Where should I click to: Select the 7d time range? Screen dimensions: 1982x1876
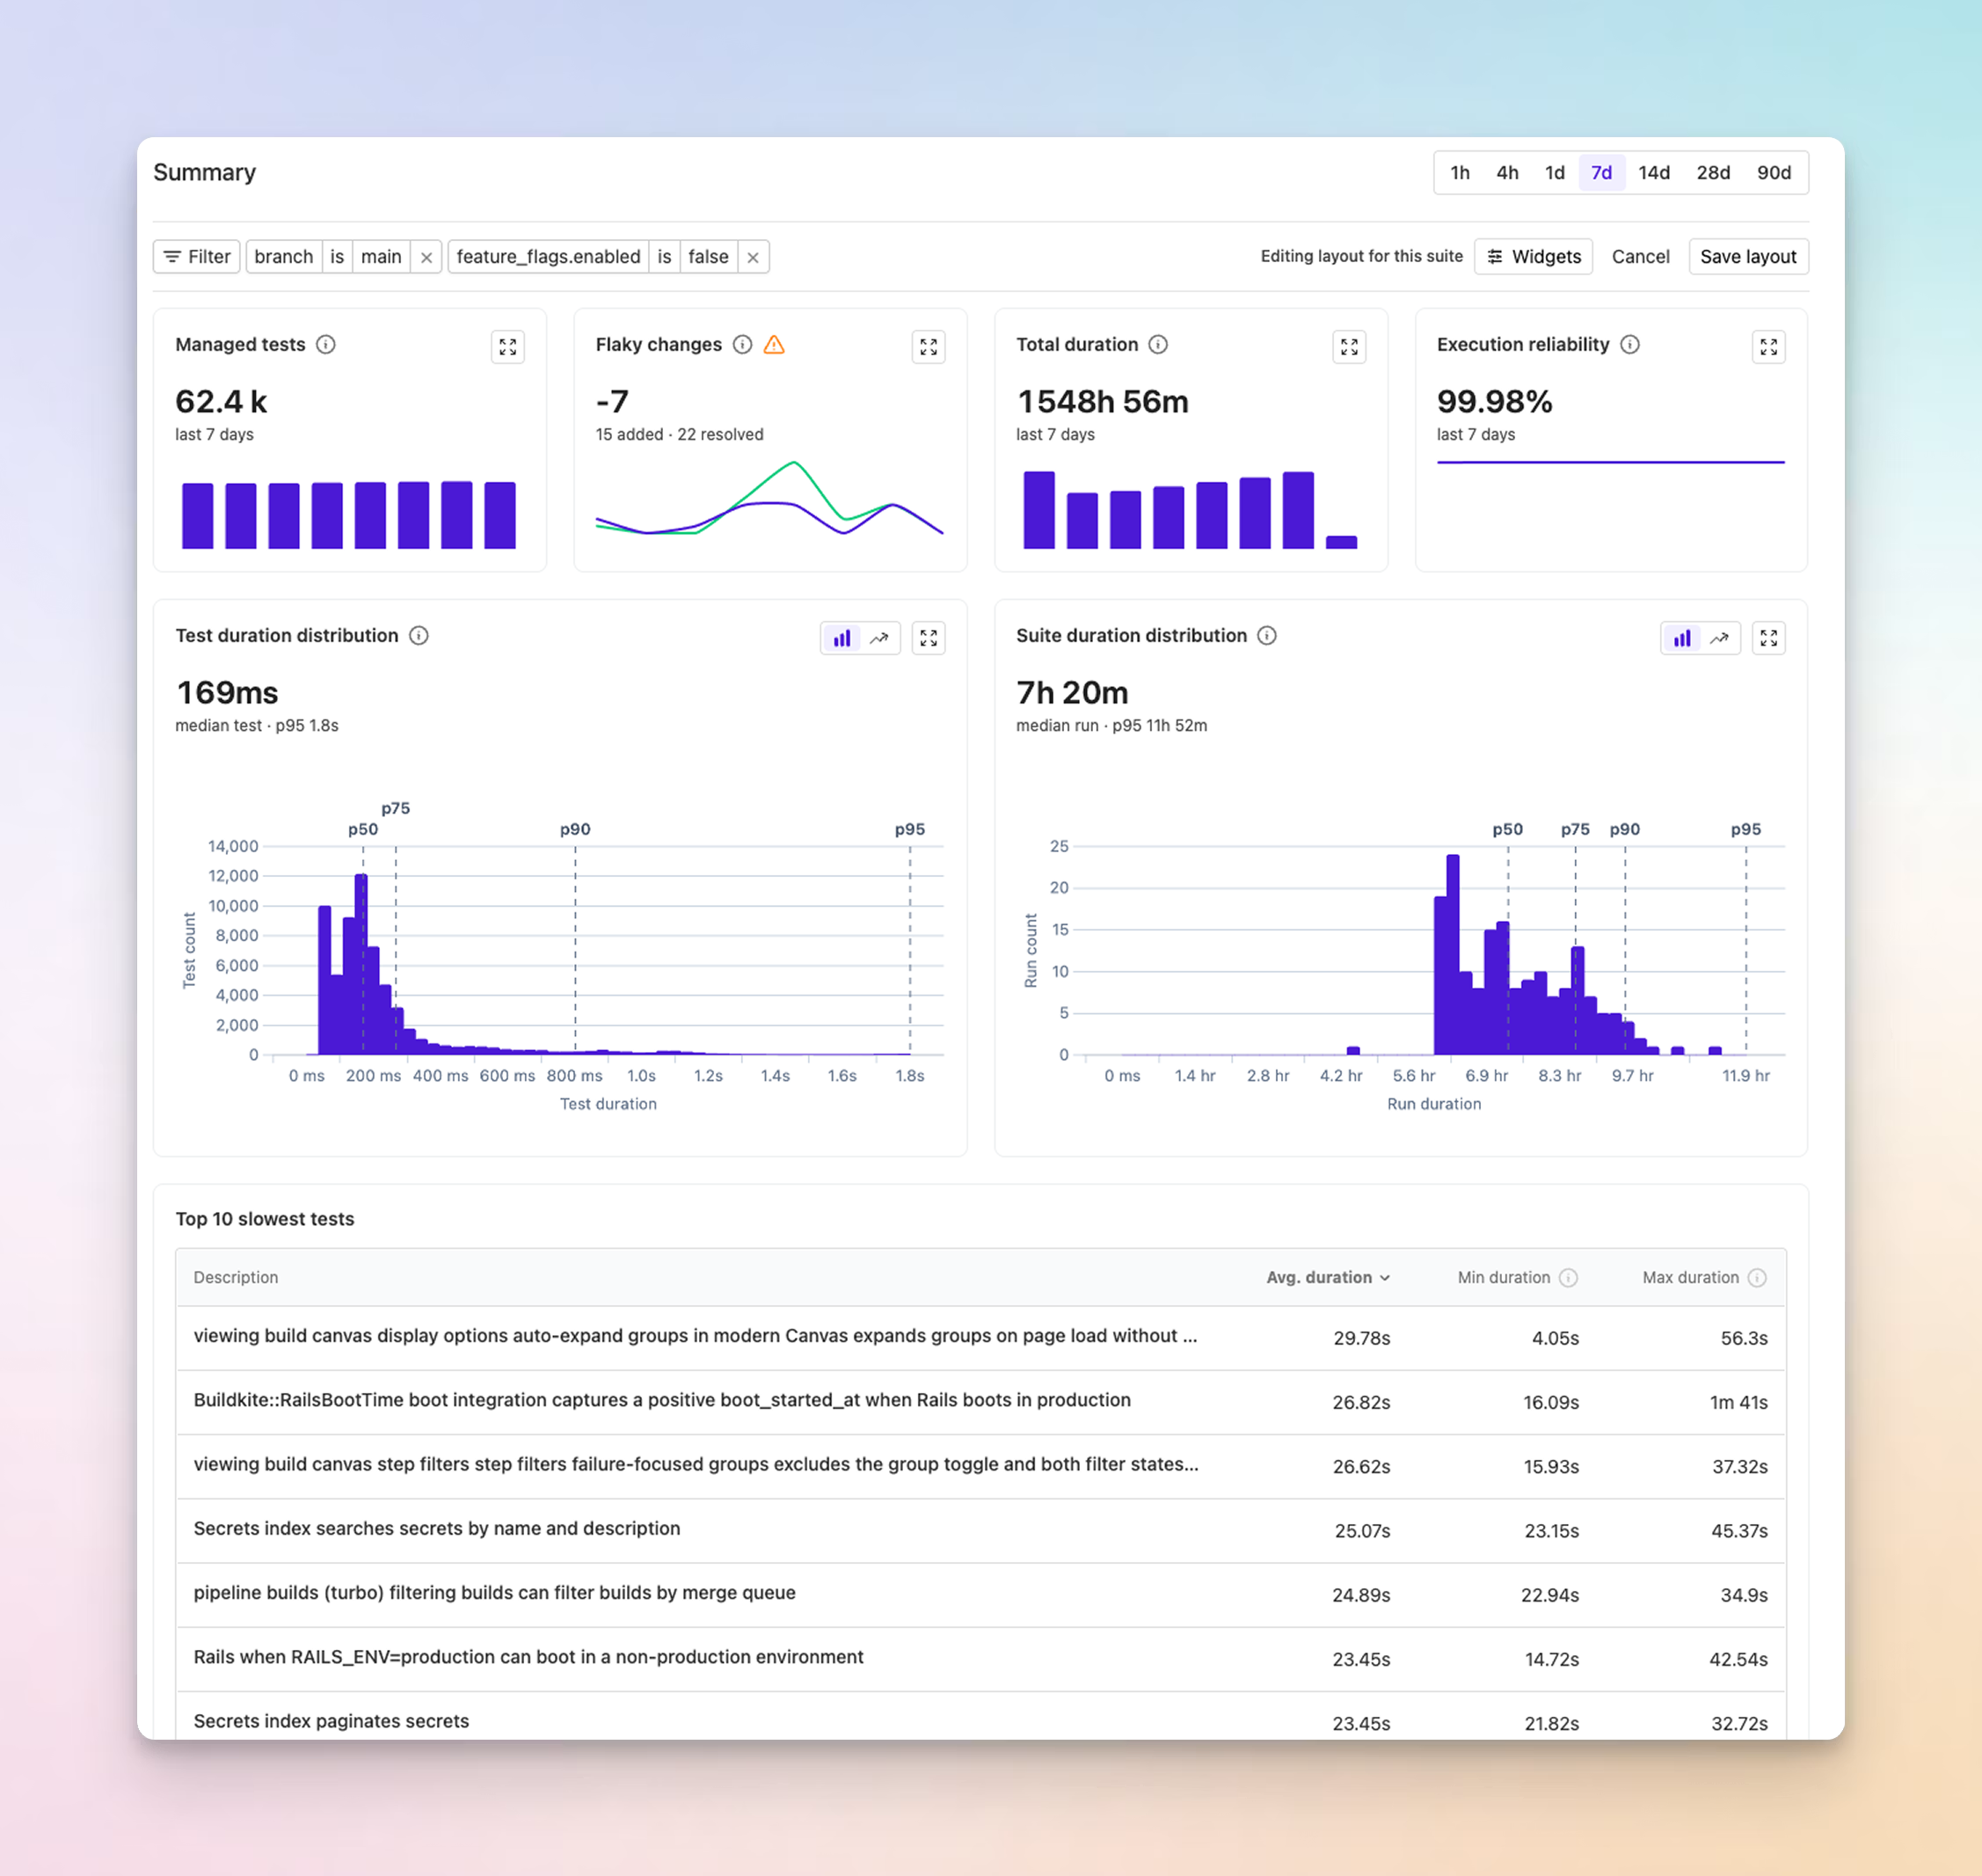click(1601, 173)
